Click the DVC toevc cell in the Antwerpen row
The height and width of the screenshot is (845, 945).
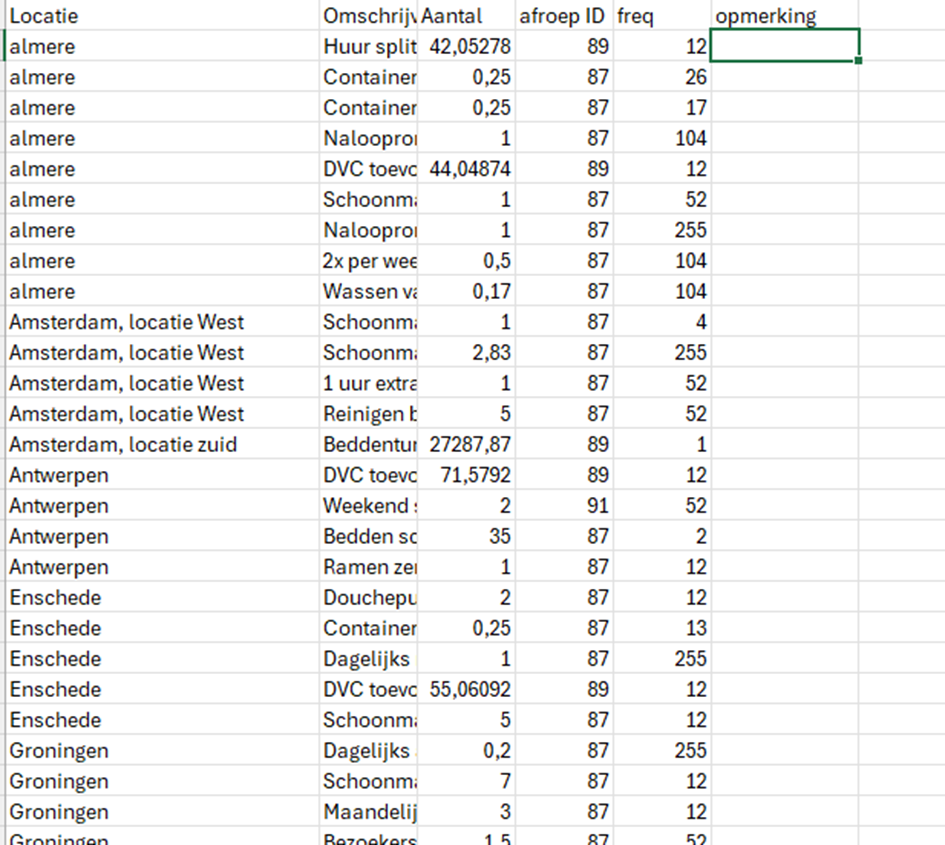point(368,475)
